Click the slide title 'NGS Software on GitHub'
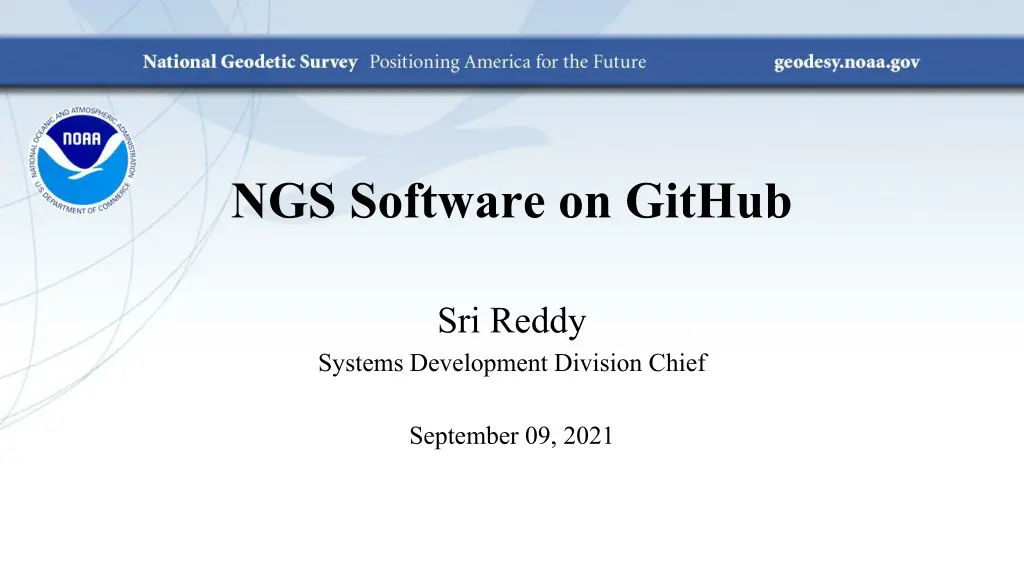1024x576 pixels. point(511,201)
